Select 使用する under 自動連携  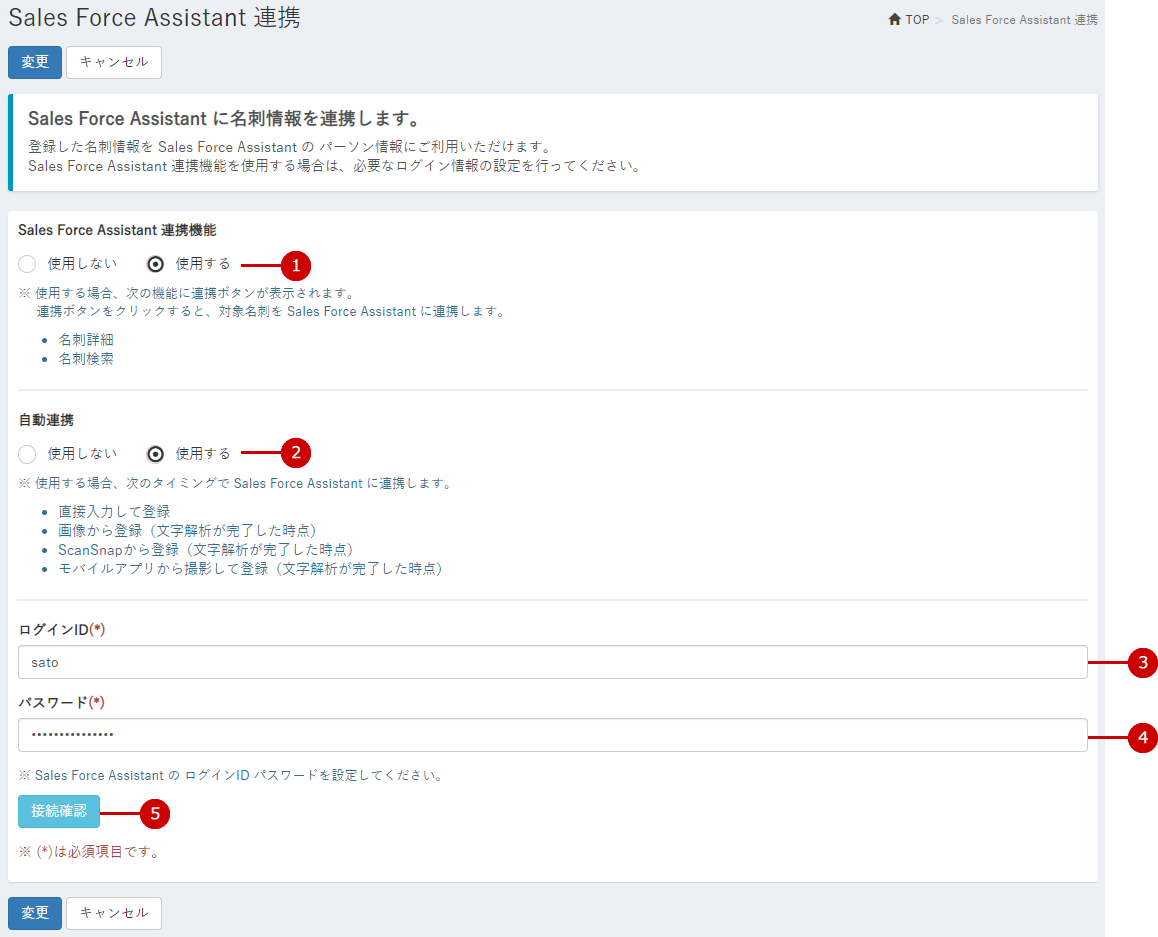(x=155, y=453)
